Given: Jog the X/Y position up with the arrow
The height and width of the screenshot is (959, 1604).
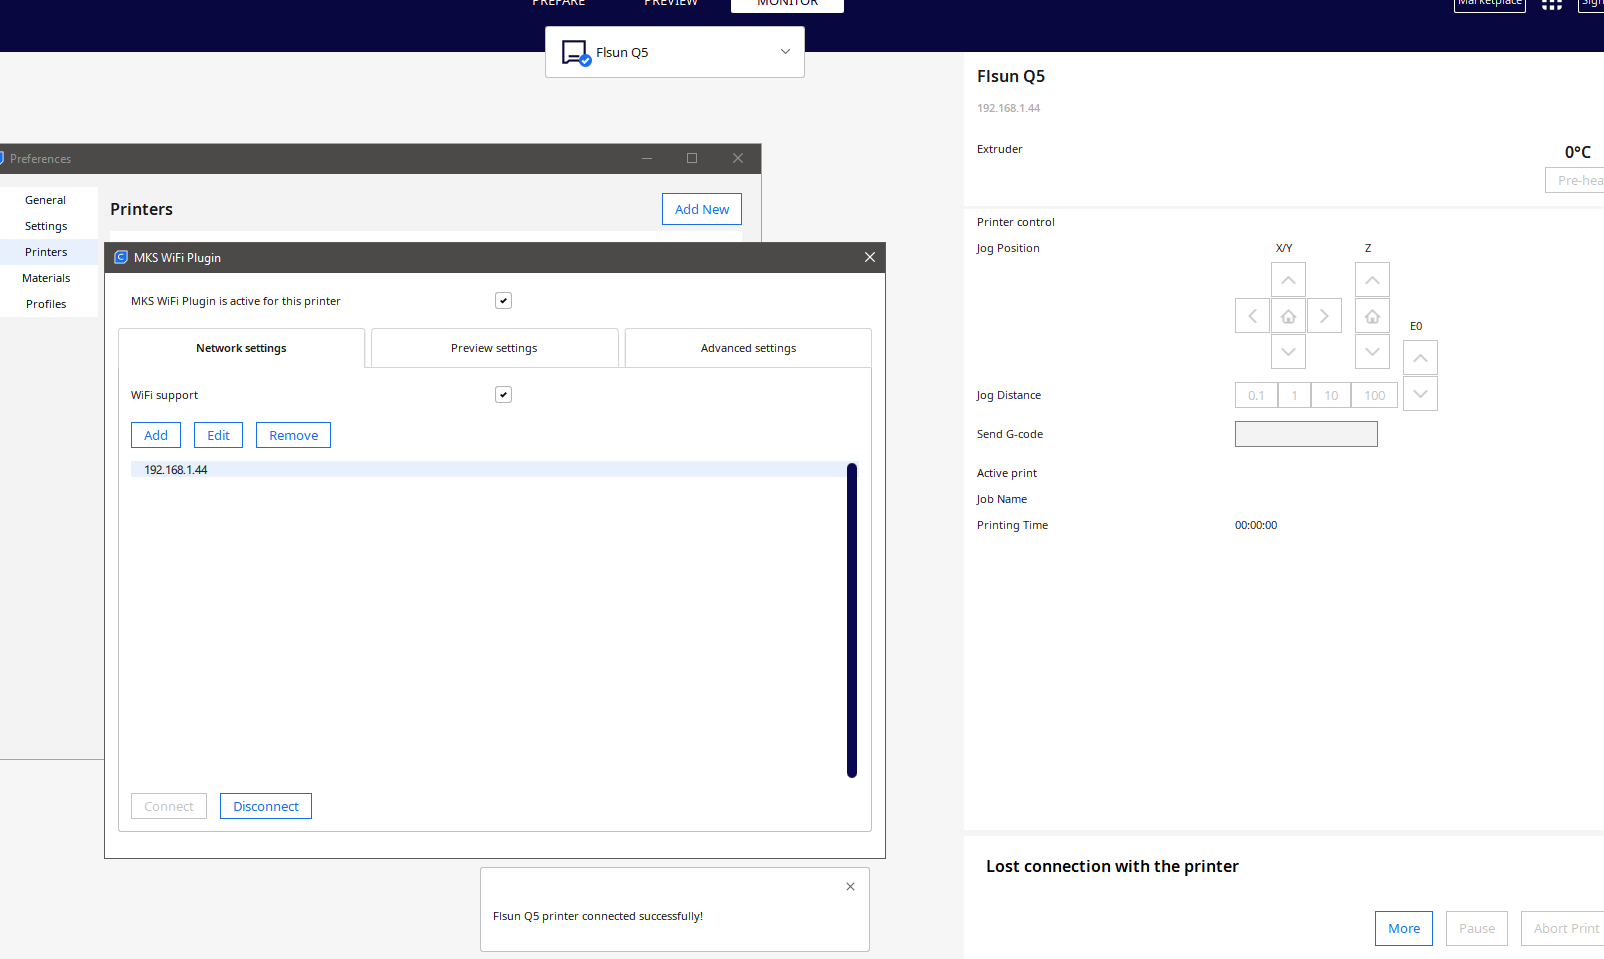Looking at the screenshot, I should coord(1288,279).
